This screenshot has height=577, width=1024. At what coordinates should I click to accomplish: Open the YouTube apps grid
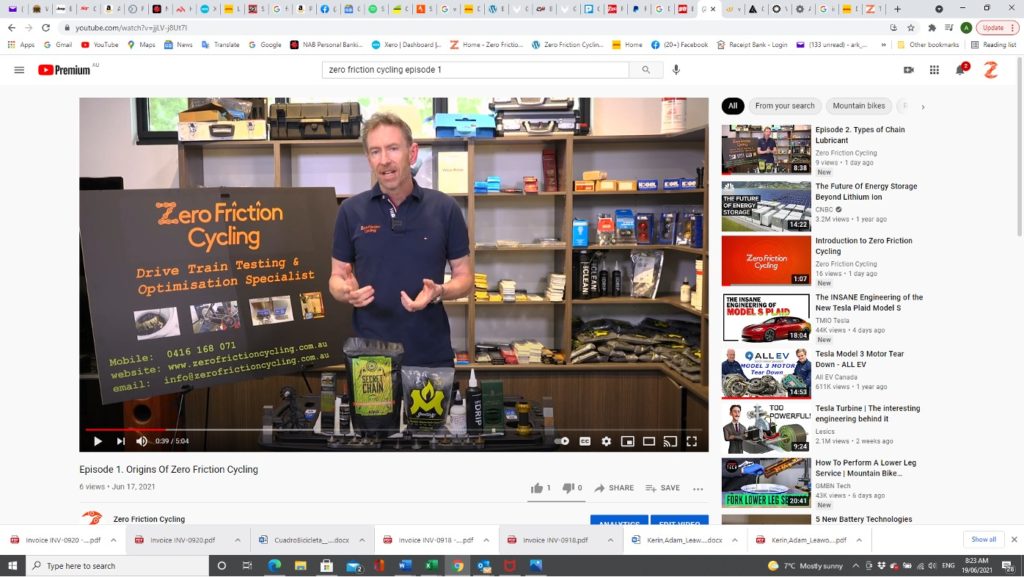pos(935,70)
